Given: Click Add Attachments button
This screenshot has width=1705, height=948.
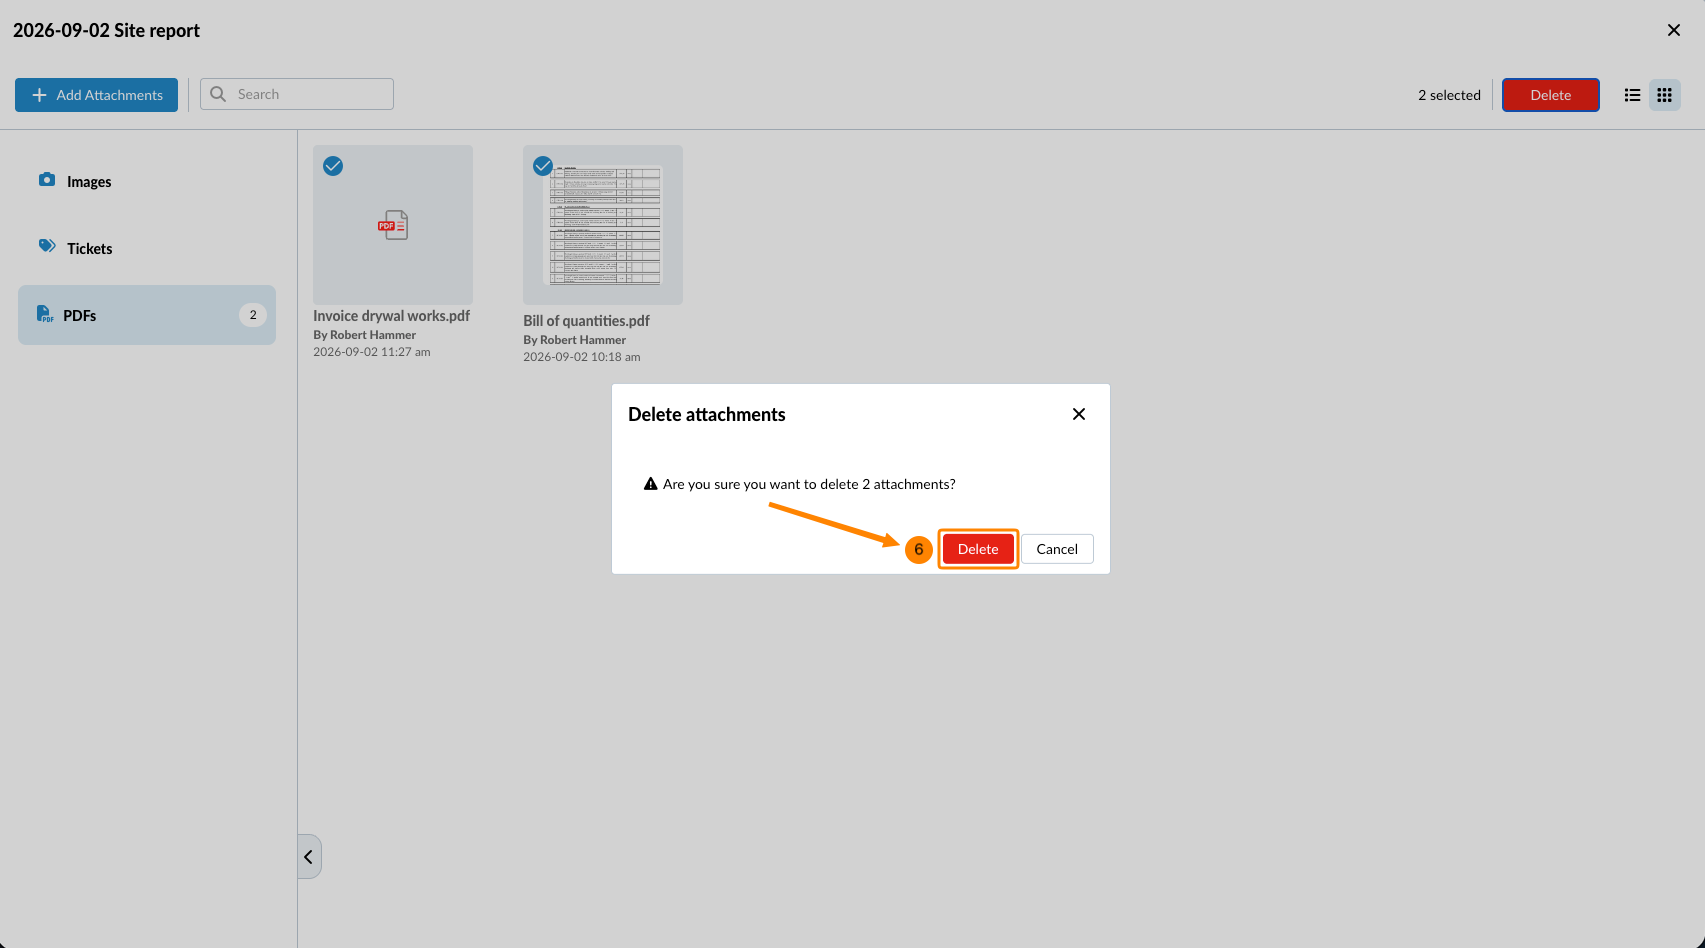Looking at the screenshot, I should click(97, 95).
